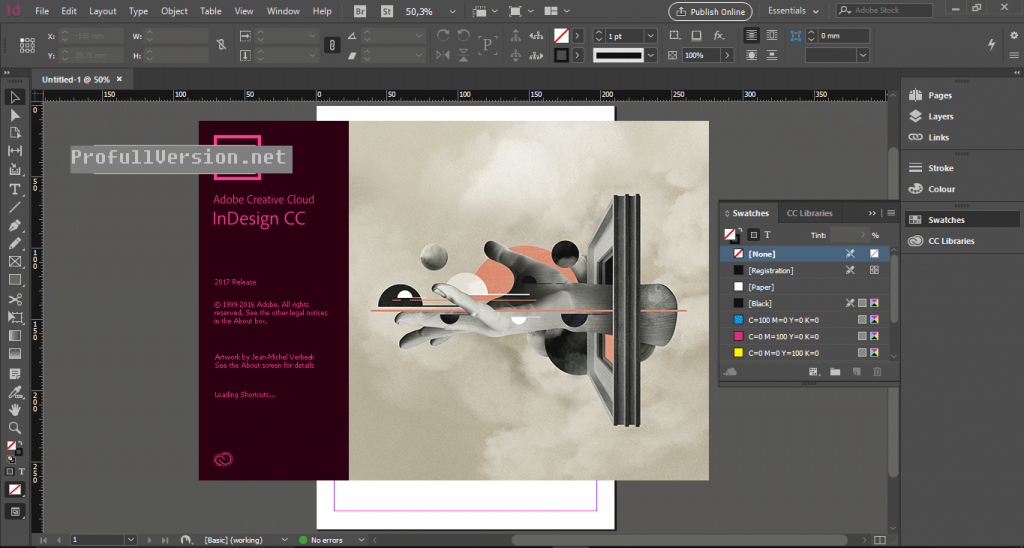Select the C=100 M=0 Y=0 K=0 swatch
The width and height of the screenshot is (1024, 548).
click(806, 320)
